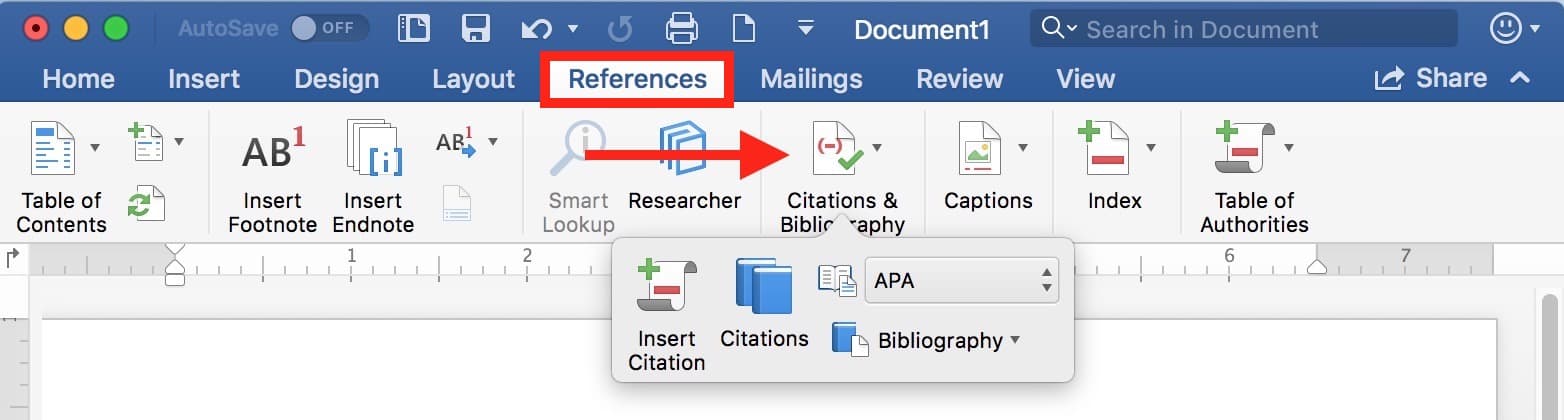This screenshot has width=1564, height=420.
Task: Click the new blank document icon
Action: coord(742,28)
